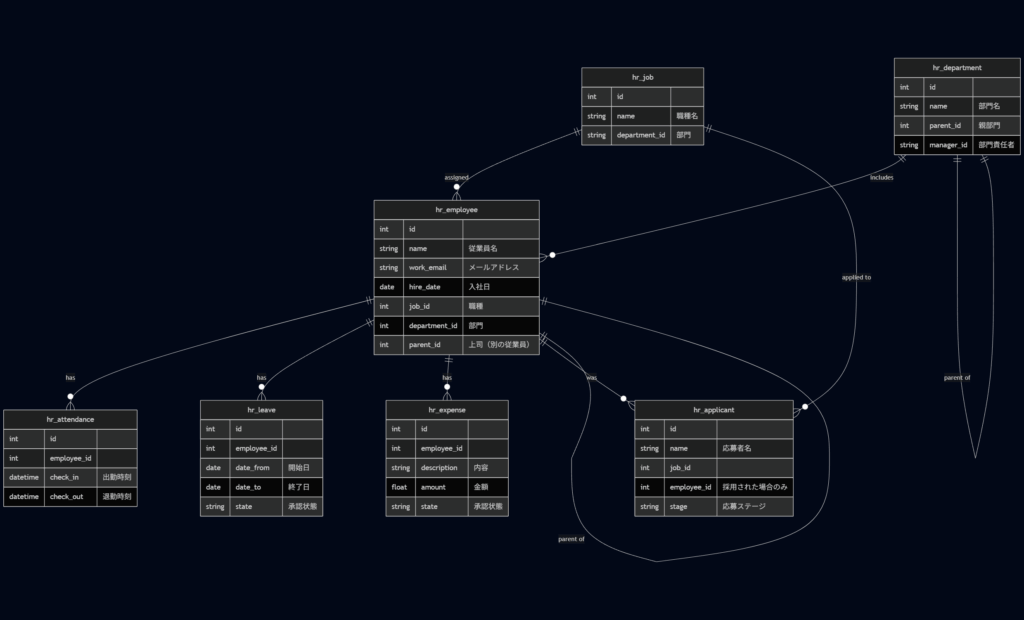Screen dimensions: 1024x620
Task: Select the 部門名 comment in hr_department
Action: (x=997, y=106)
